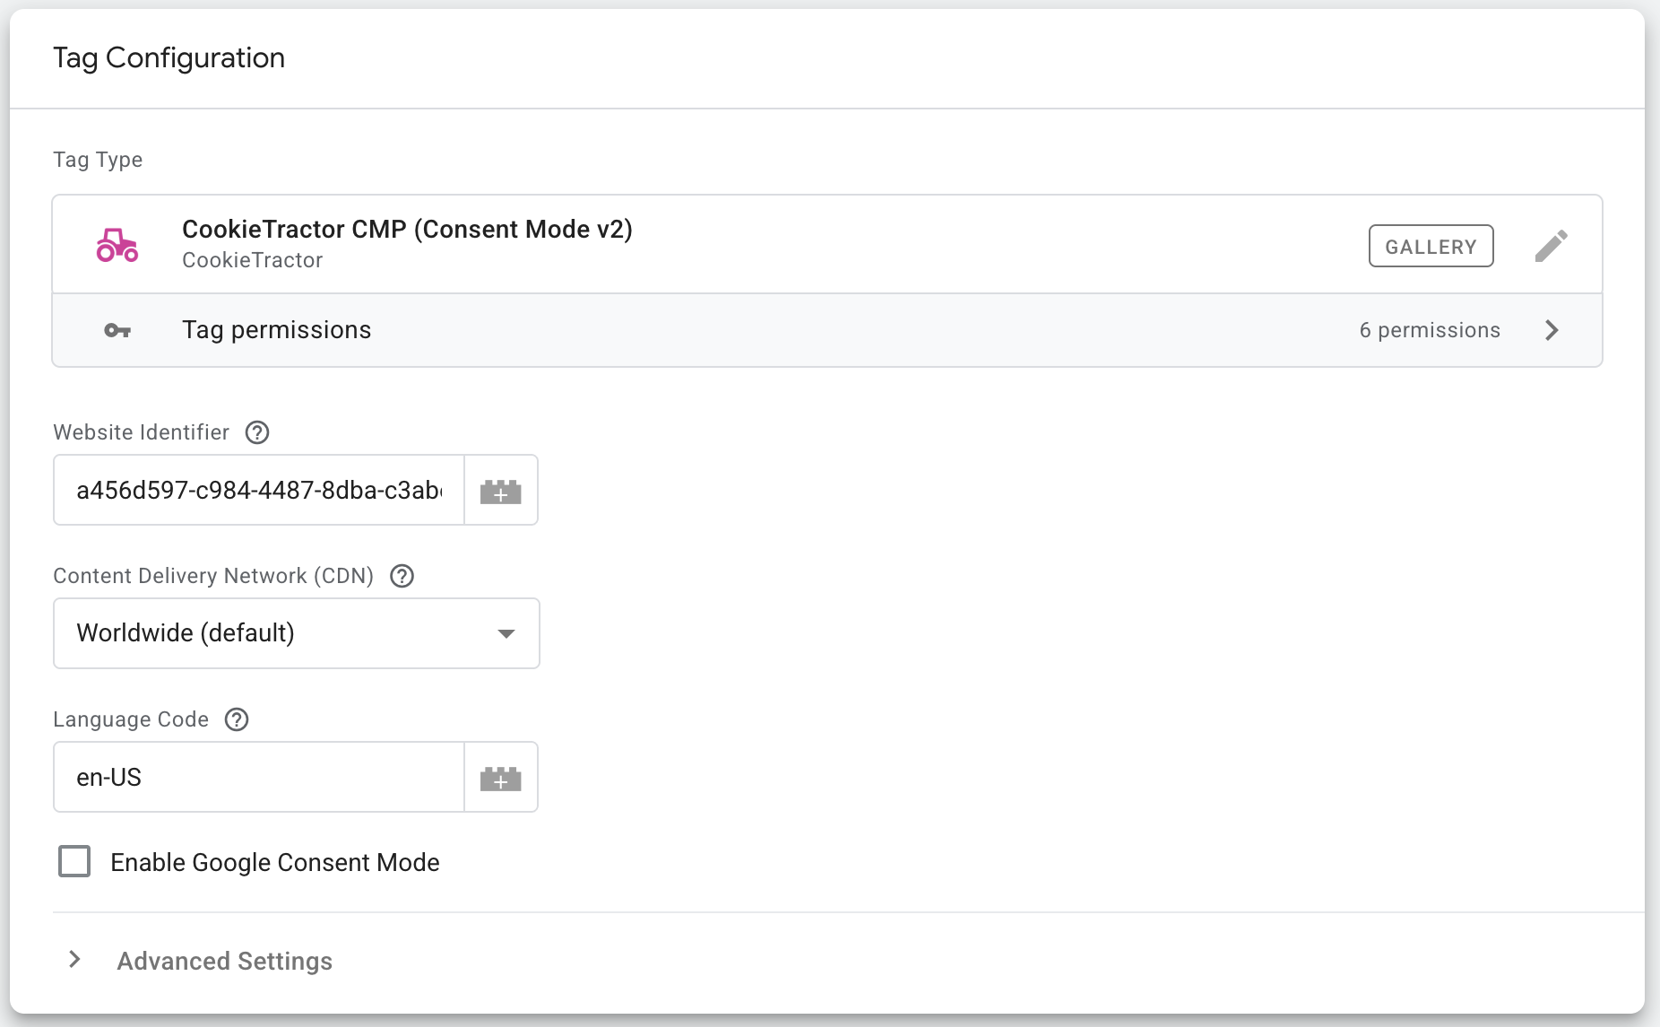Screen dimensions: 1660x1027
Task: Click the pink CookieTractor tractor icon
Action: (x=117, y=245)
